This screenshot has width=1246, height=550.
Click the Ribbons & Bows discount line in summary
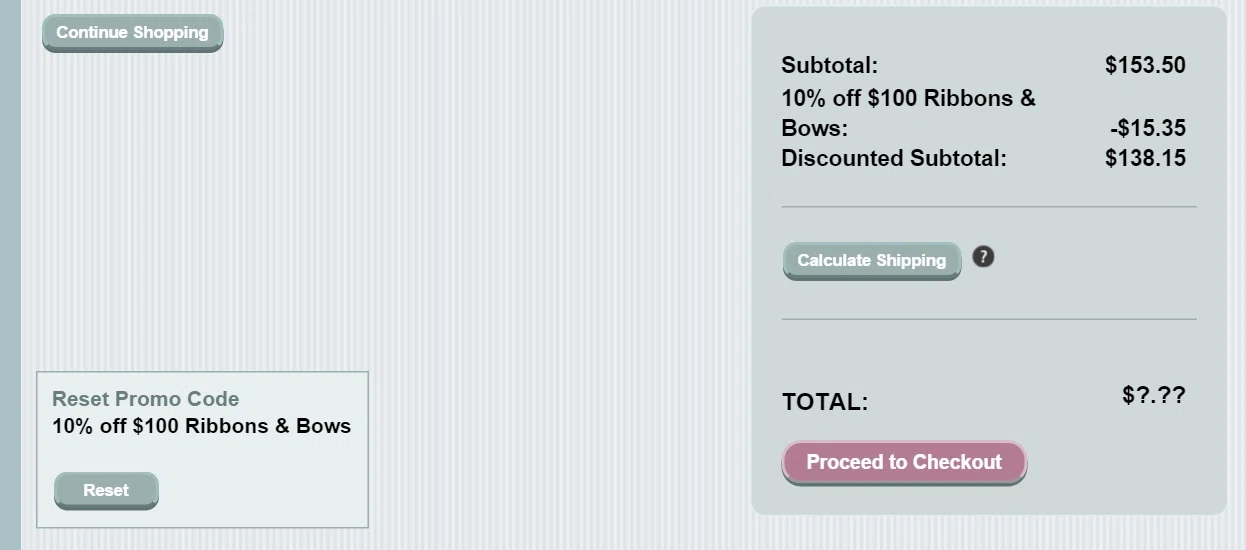(x=908, y=113)
